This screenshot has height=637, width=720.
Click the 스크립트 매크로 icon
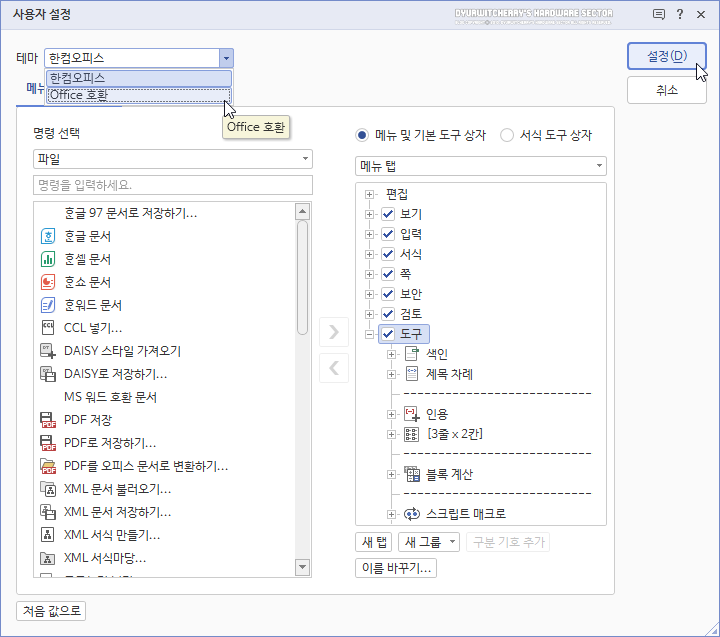(412, 514)
